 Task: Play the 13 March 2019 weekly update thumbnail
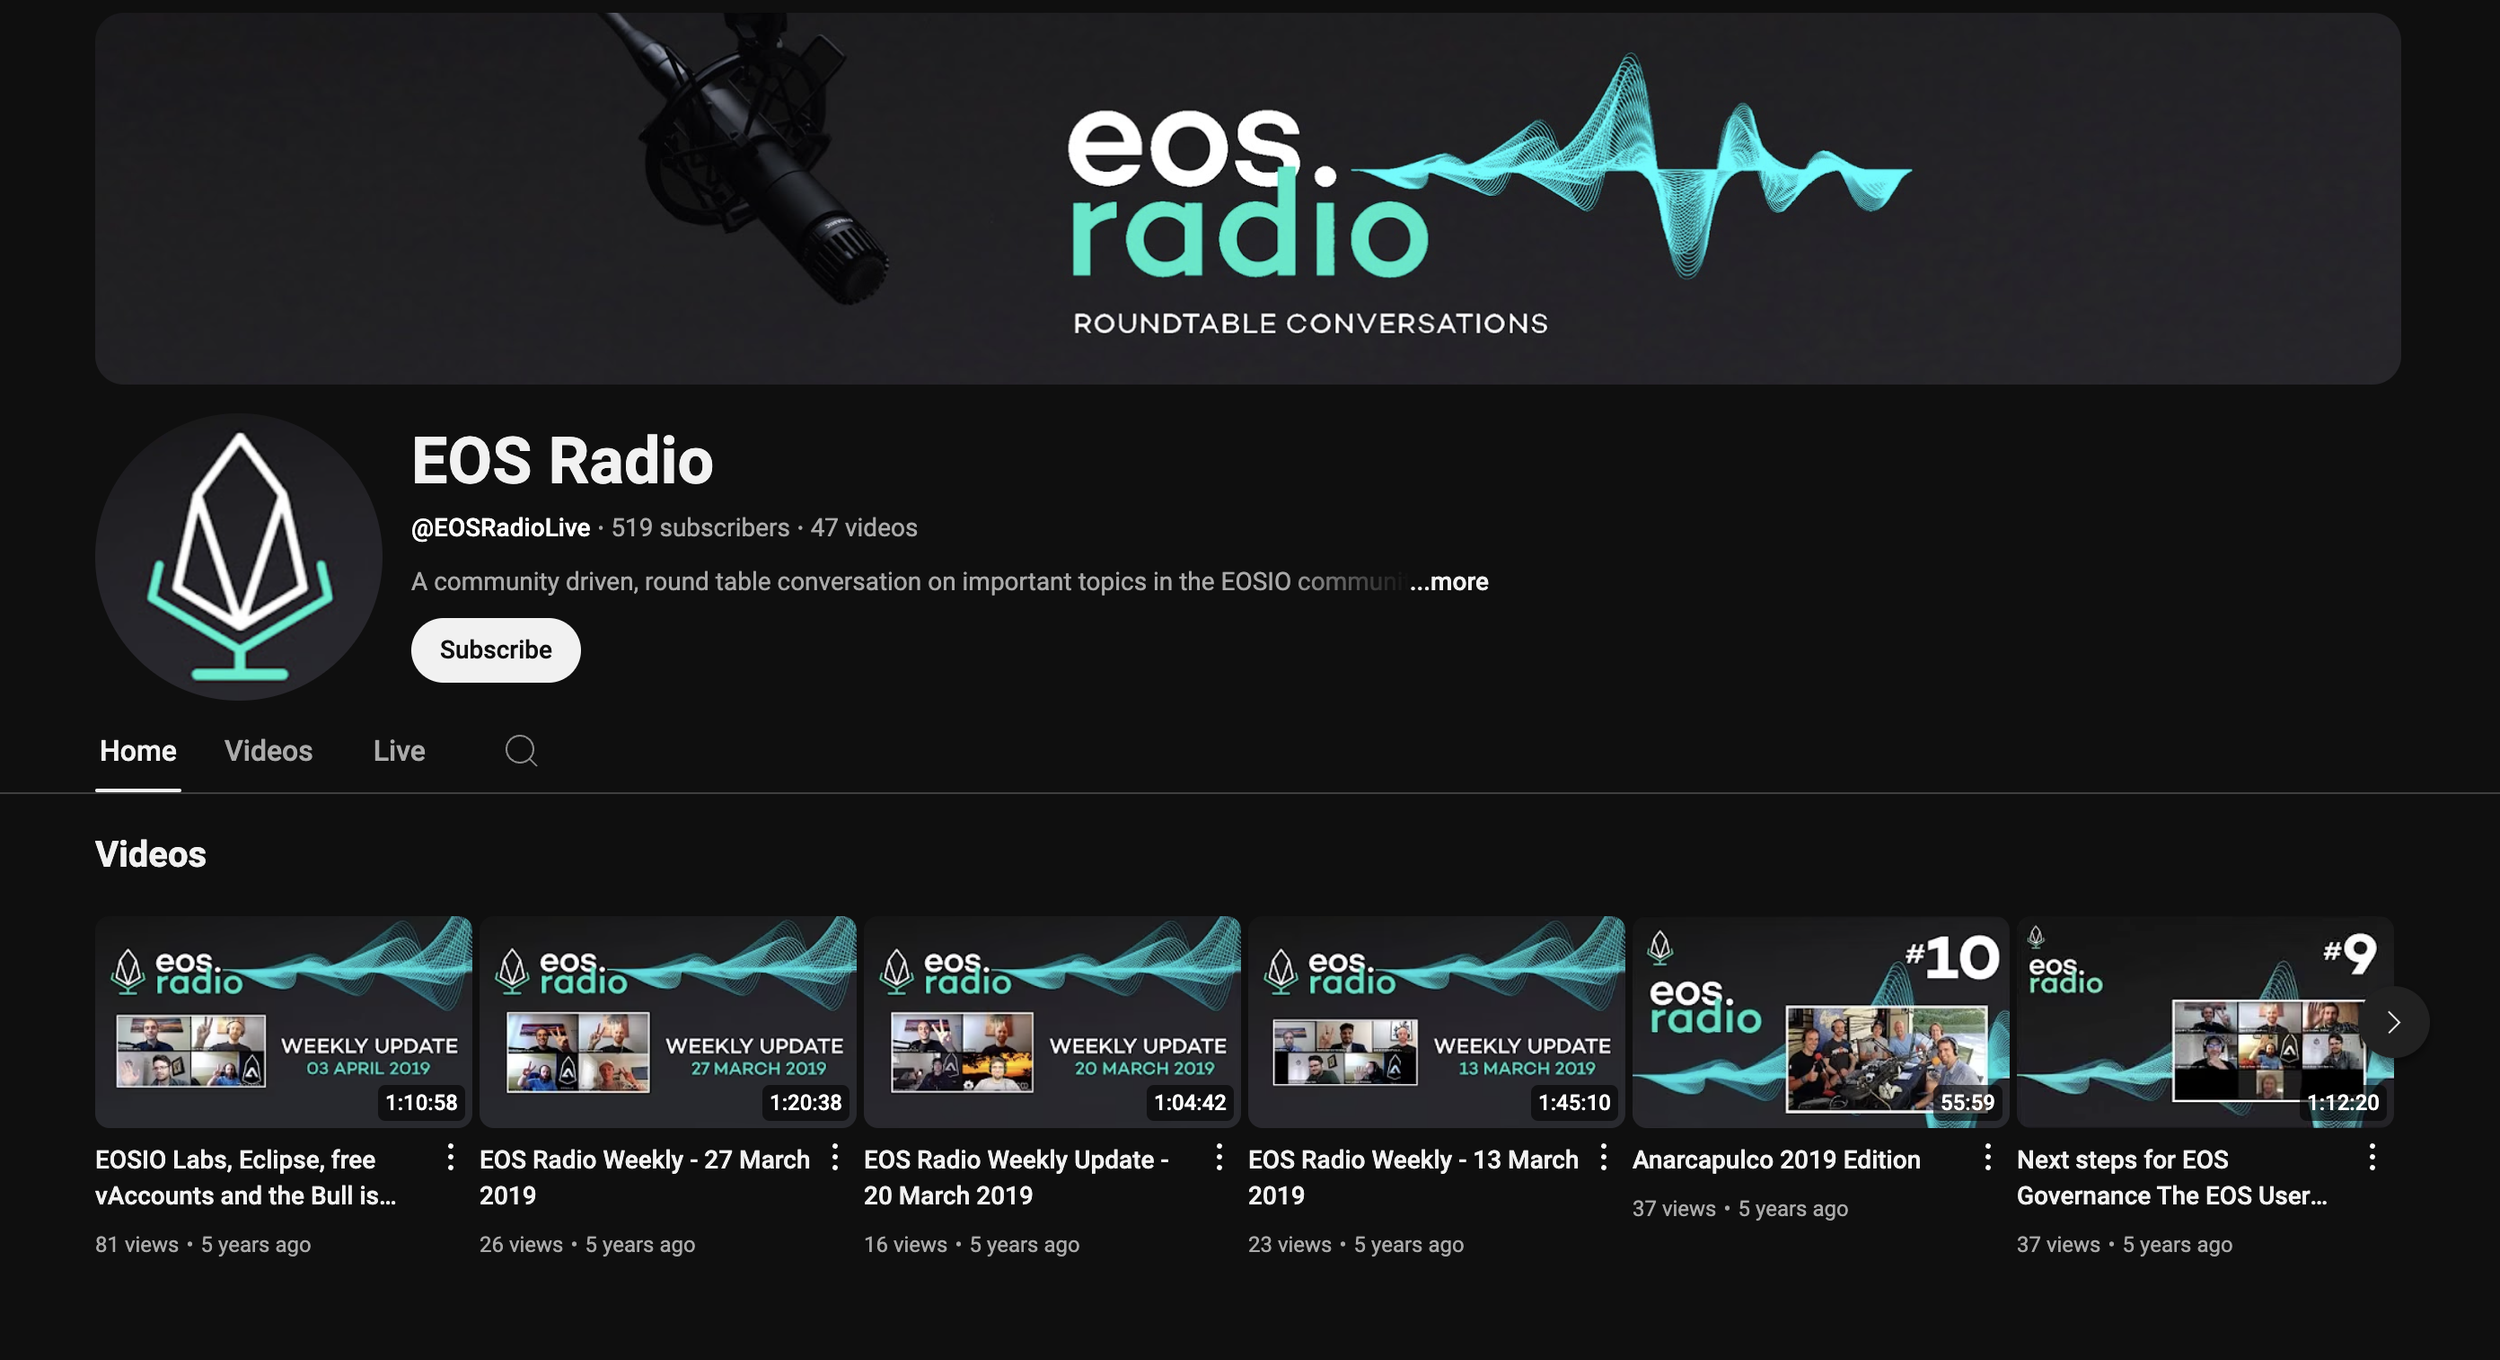[x=1436, y=1022]
